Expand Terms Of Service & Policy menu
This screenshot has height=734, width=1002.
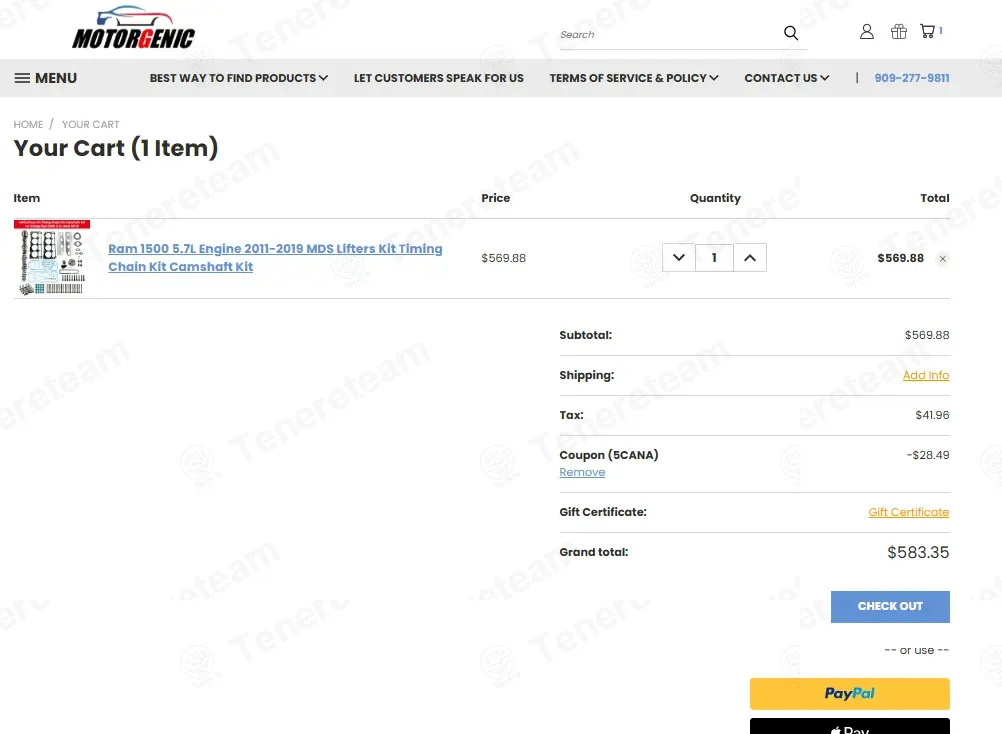pyautogui.click(x=634, y=78)
